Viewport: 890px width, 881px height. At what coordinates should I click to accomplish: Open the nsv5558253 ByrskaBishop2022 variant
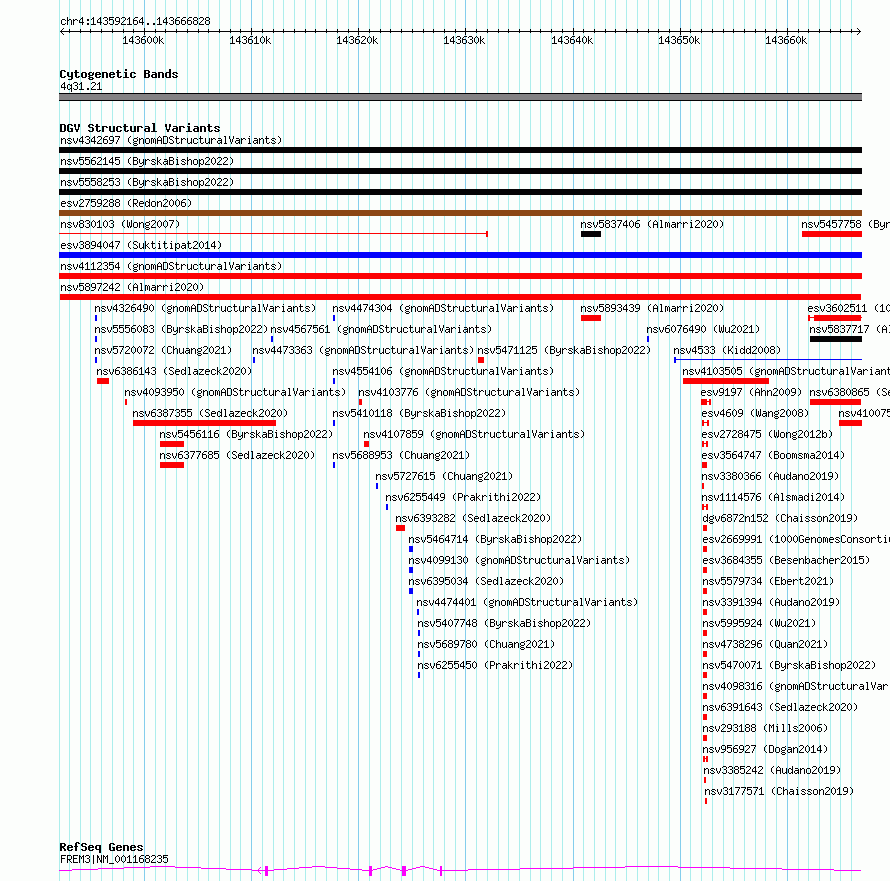(x=147, y=182)
